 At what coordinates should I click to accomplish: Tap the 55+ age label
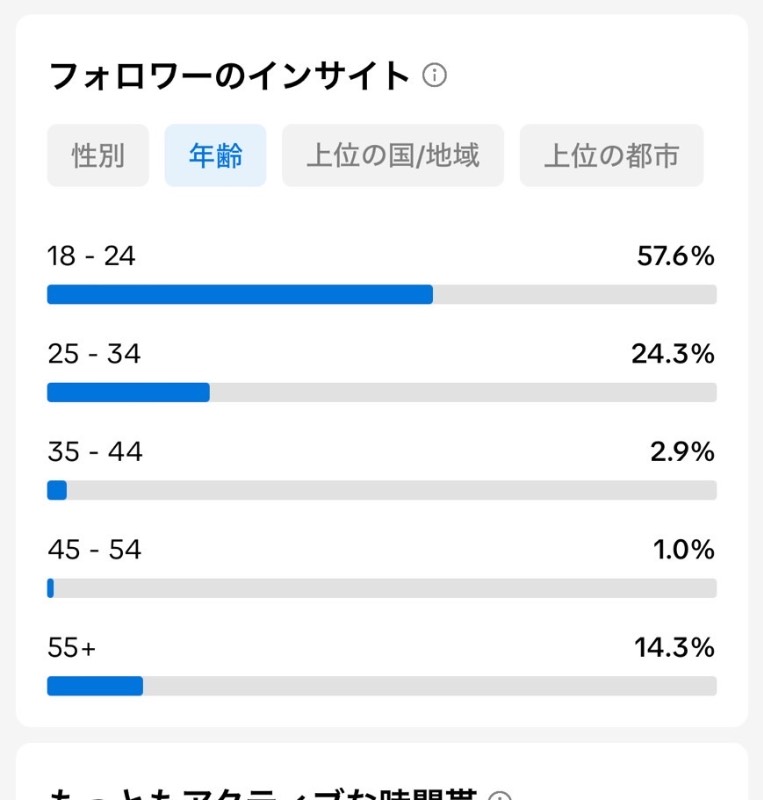pos(71,647)
